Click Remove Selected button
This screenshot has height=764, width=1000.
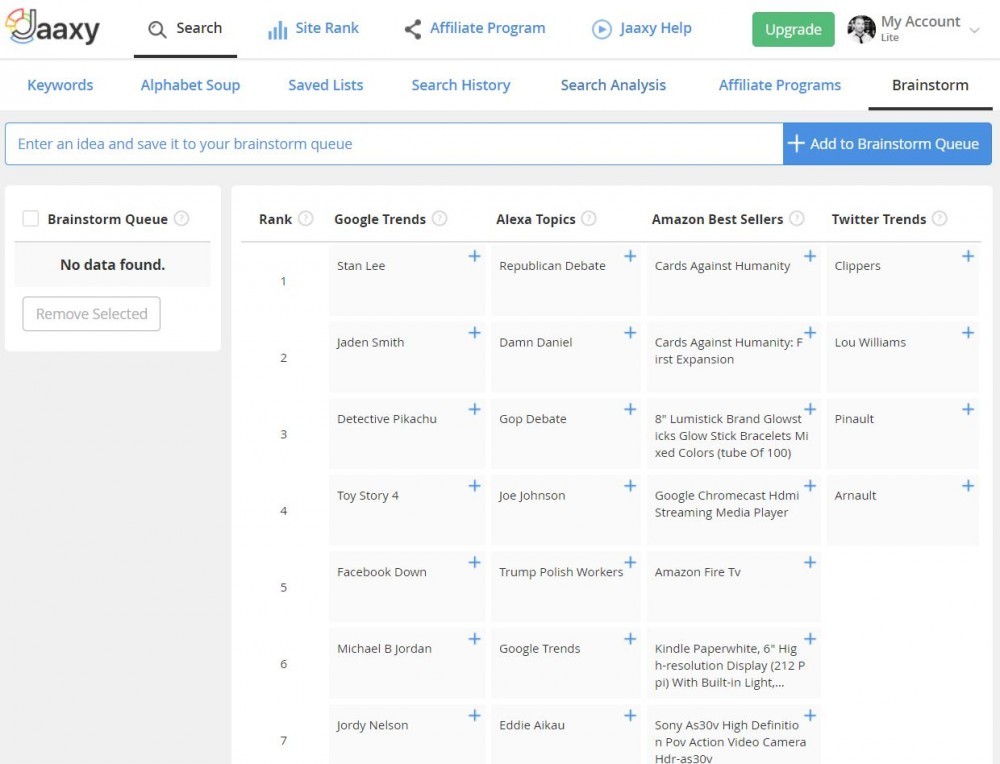click(x=91, y=314)
